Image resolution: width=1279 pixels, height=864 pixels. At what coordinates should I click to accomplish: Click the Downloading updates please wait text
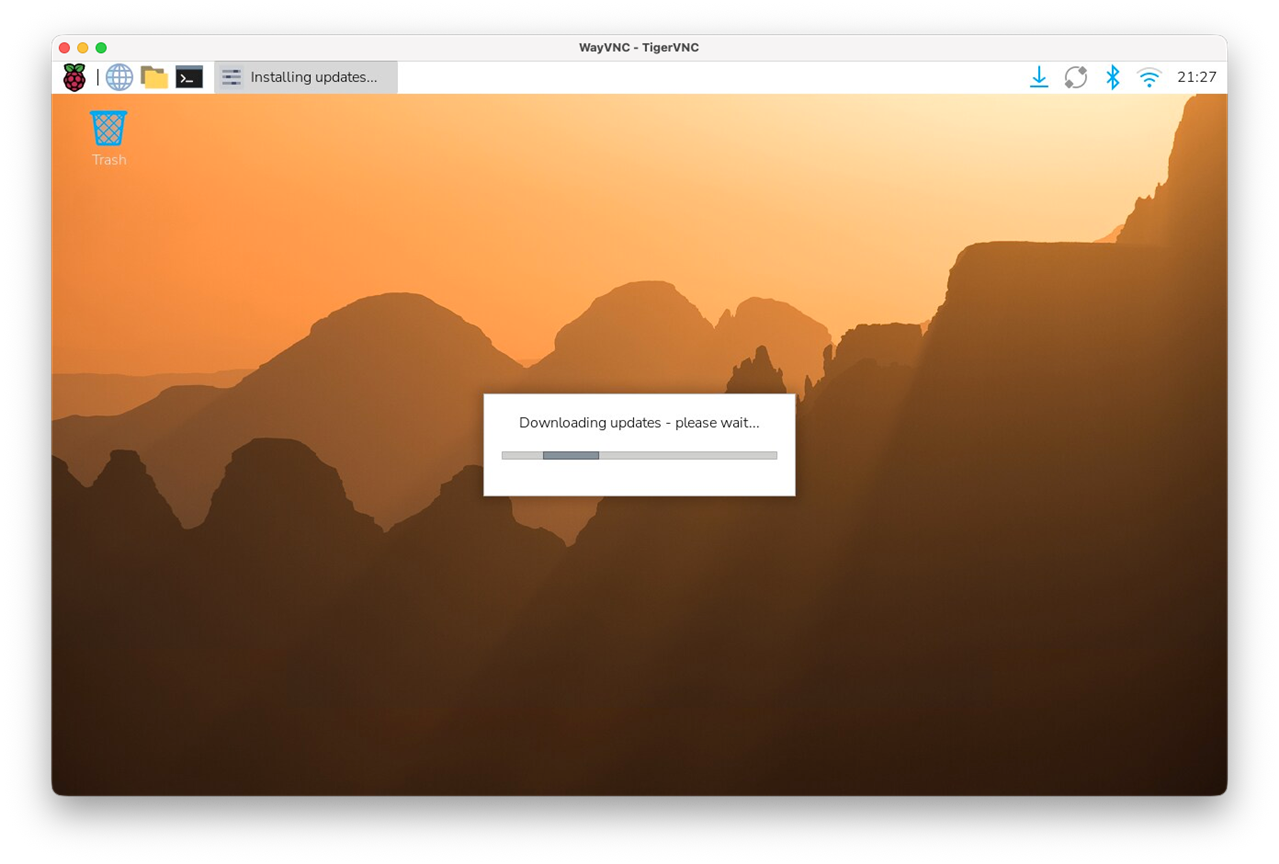(639, 423)
